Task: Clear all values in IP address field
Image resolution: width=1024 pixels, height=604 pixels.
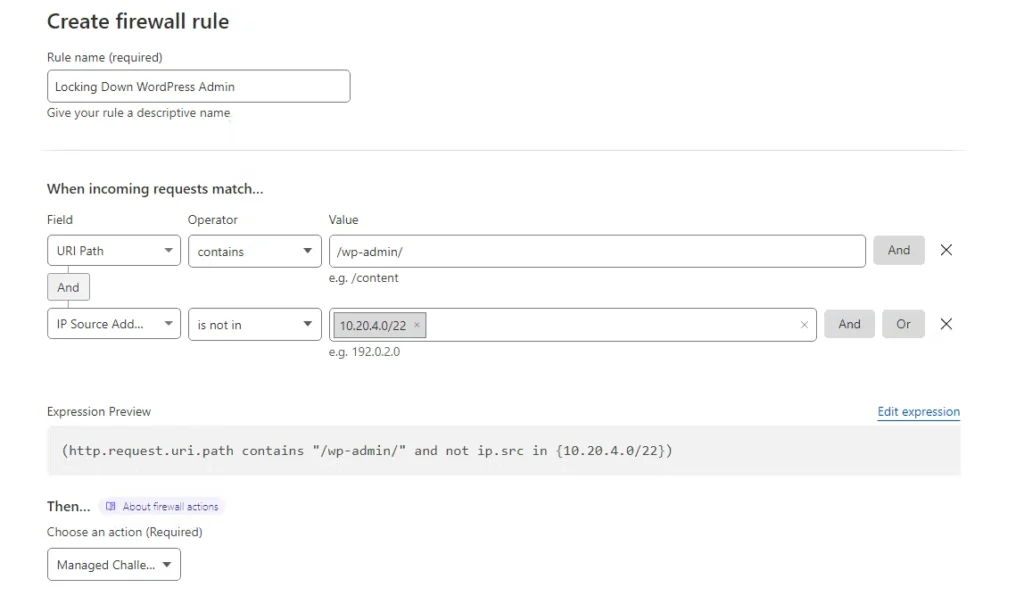Action: click(804, 325)
